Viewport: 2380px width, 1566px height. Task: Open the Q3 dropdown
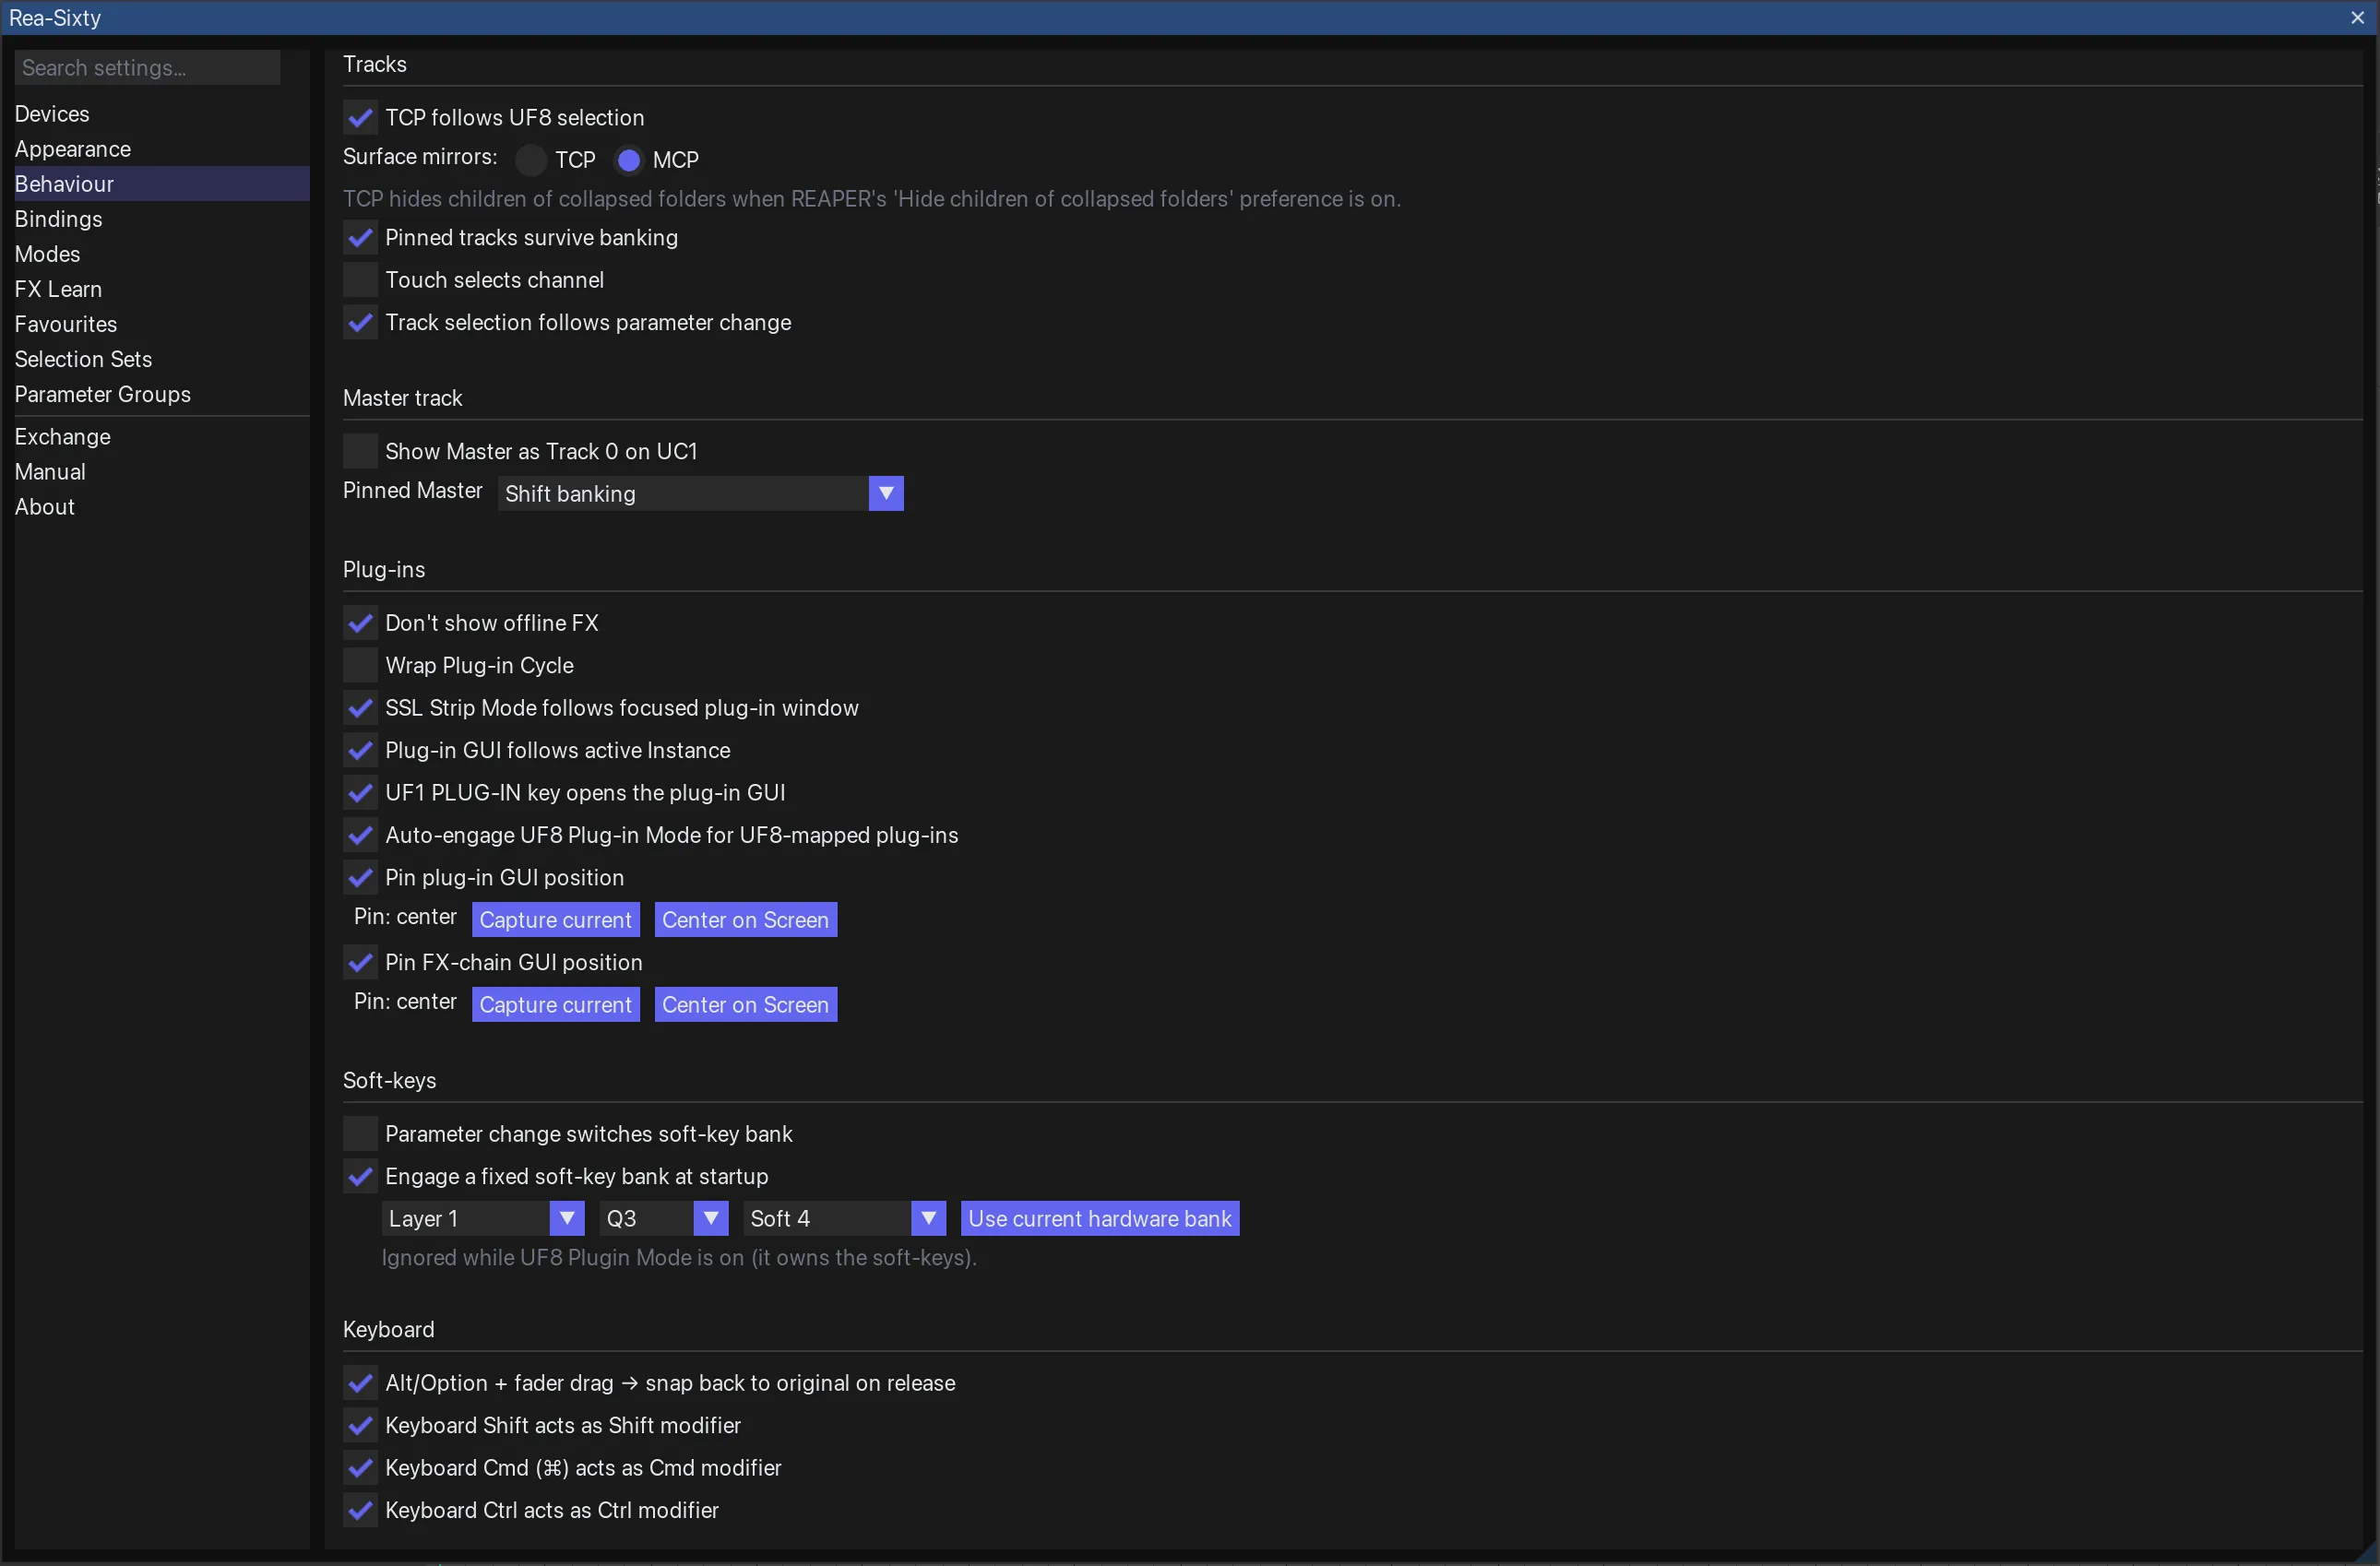pos(663,1220)
